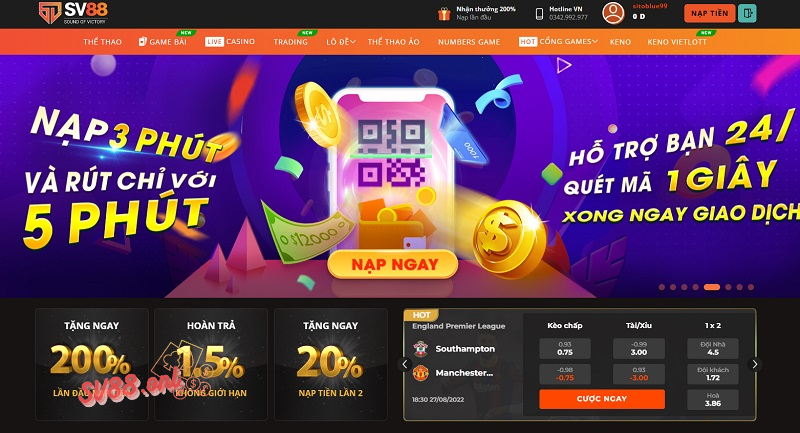Click the Nạp Tiền deposit button
Viewport: 800px width, 433px height.
coord(710,13)
